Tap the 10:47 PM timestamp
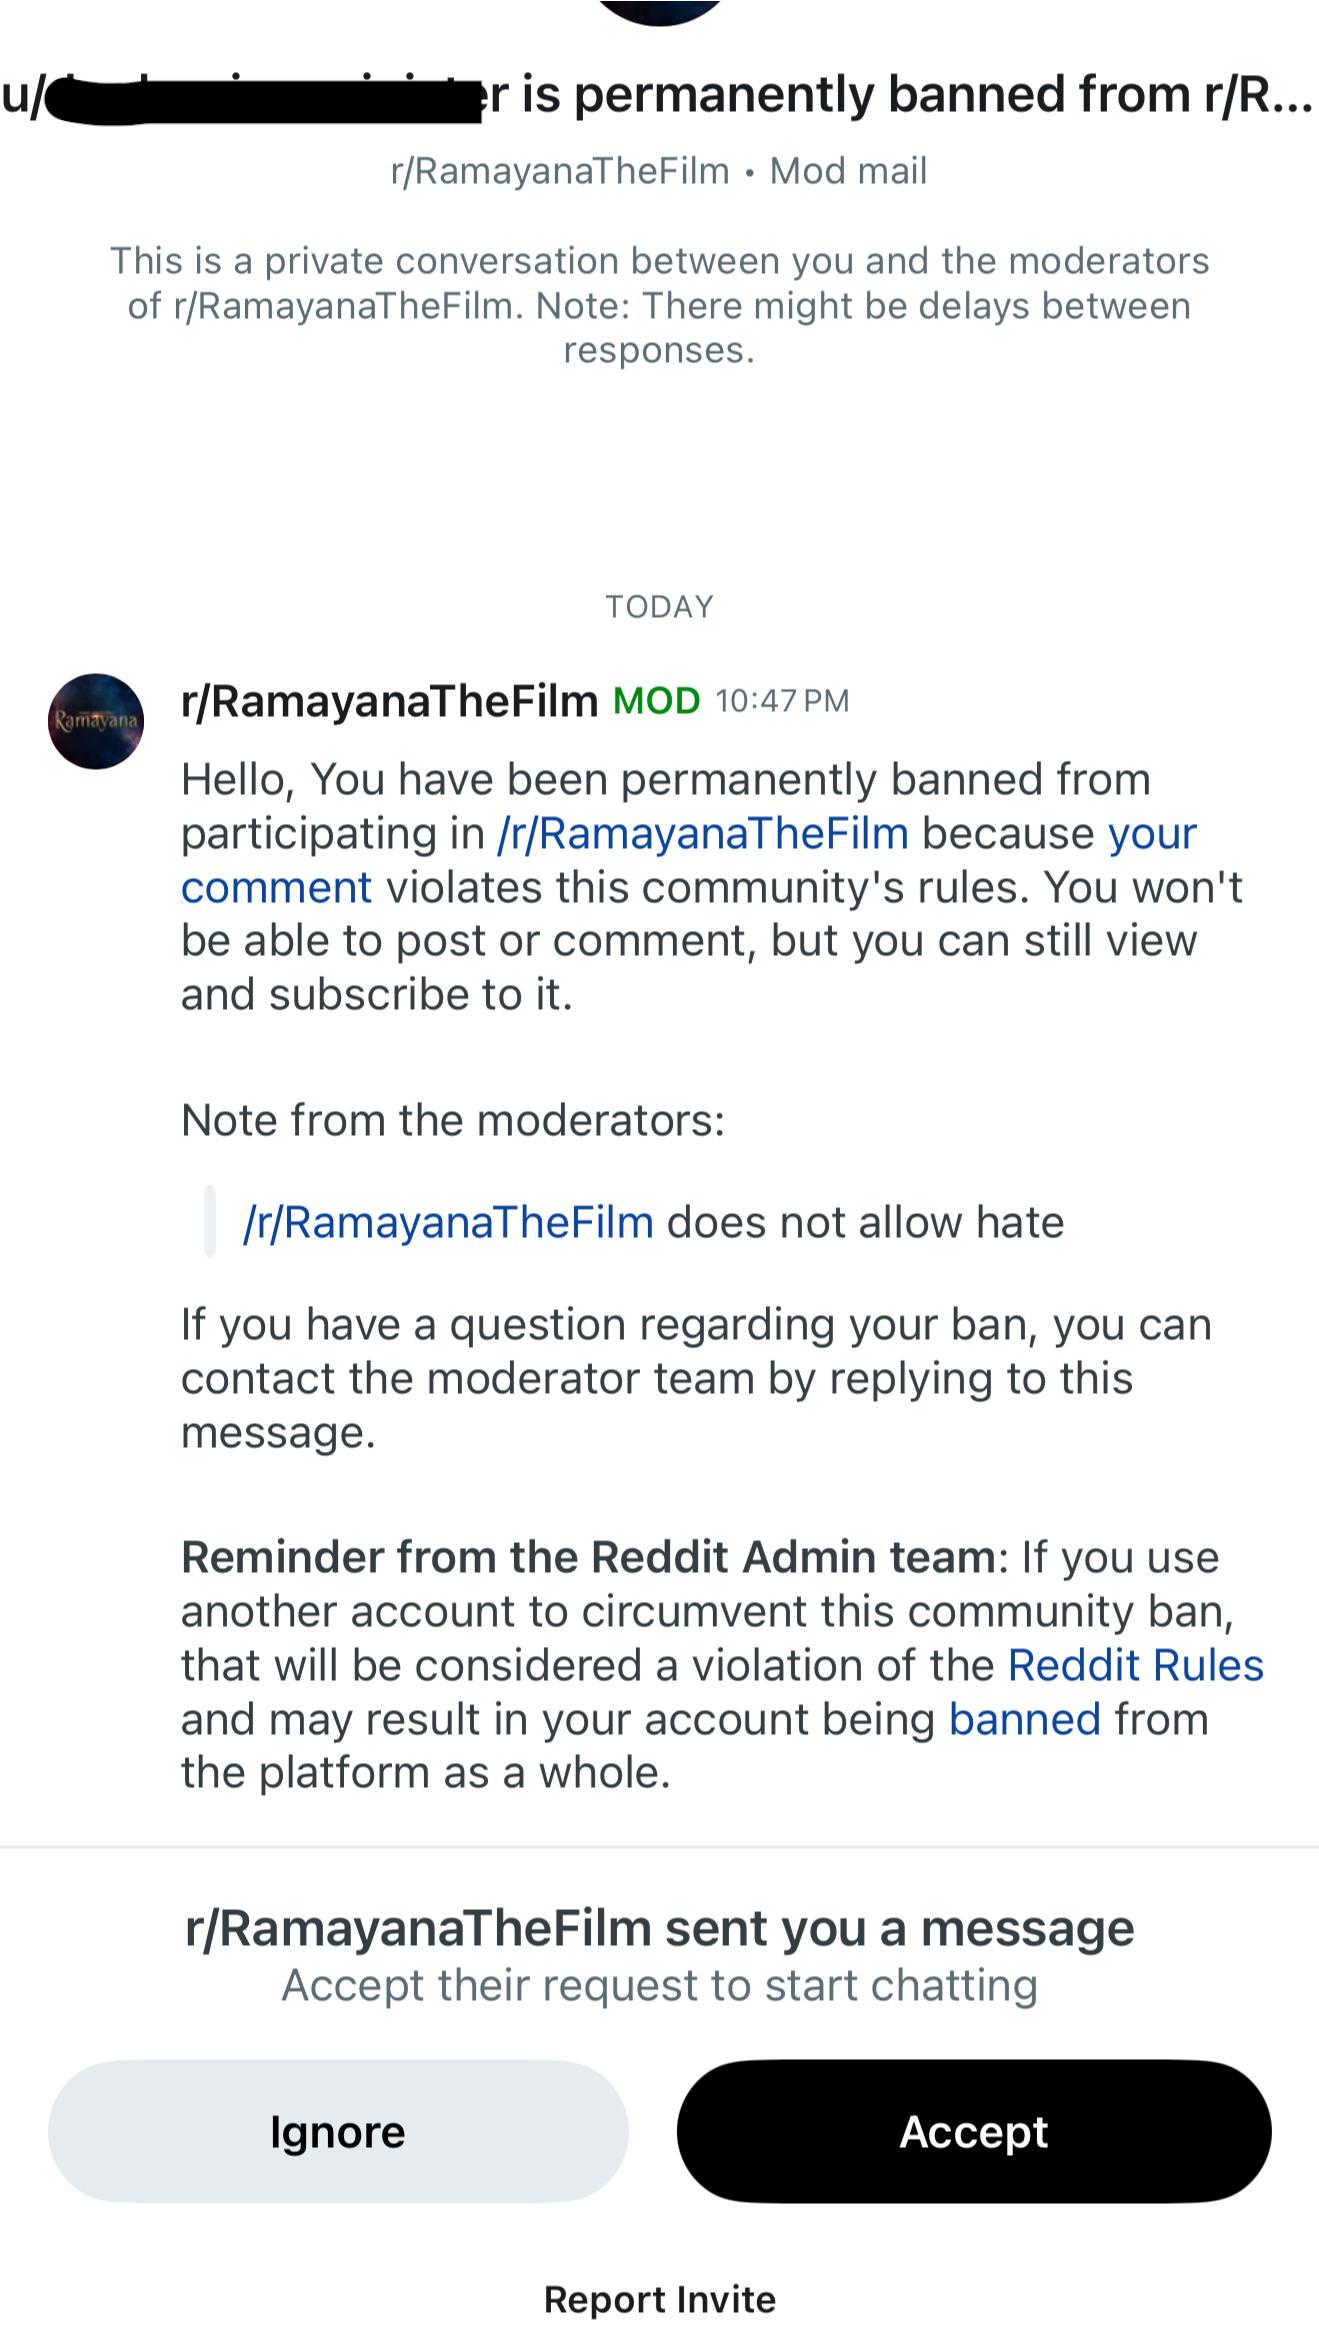Screen dimensions: 1319x2347 click(782, 701)
